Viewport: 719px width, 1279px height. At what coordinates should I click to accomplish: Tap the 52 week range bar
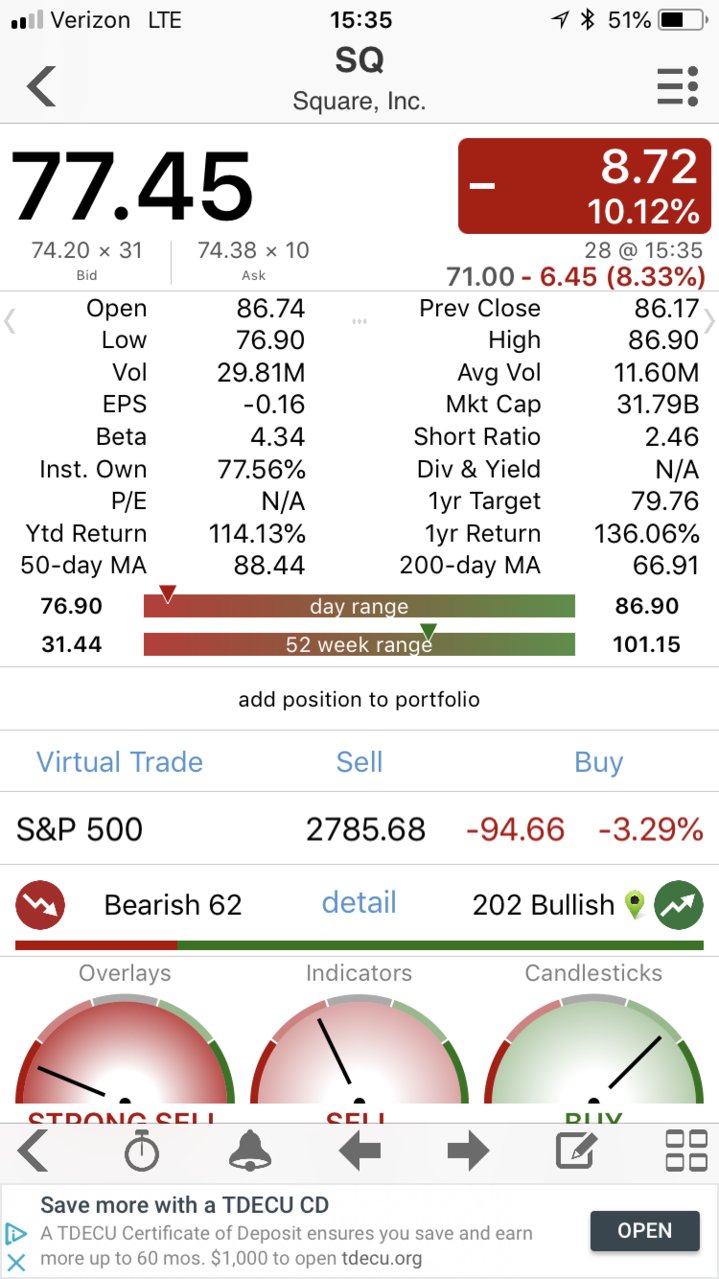tap(359, 644)
